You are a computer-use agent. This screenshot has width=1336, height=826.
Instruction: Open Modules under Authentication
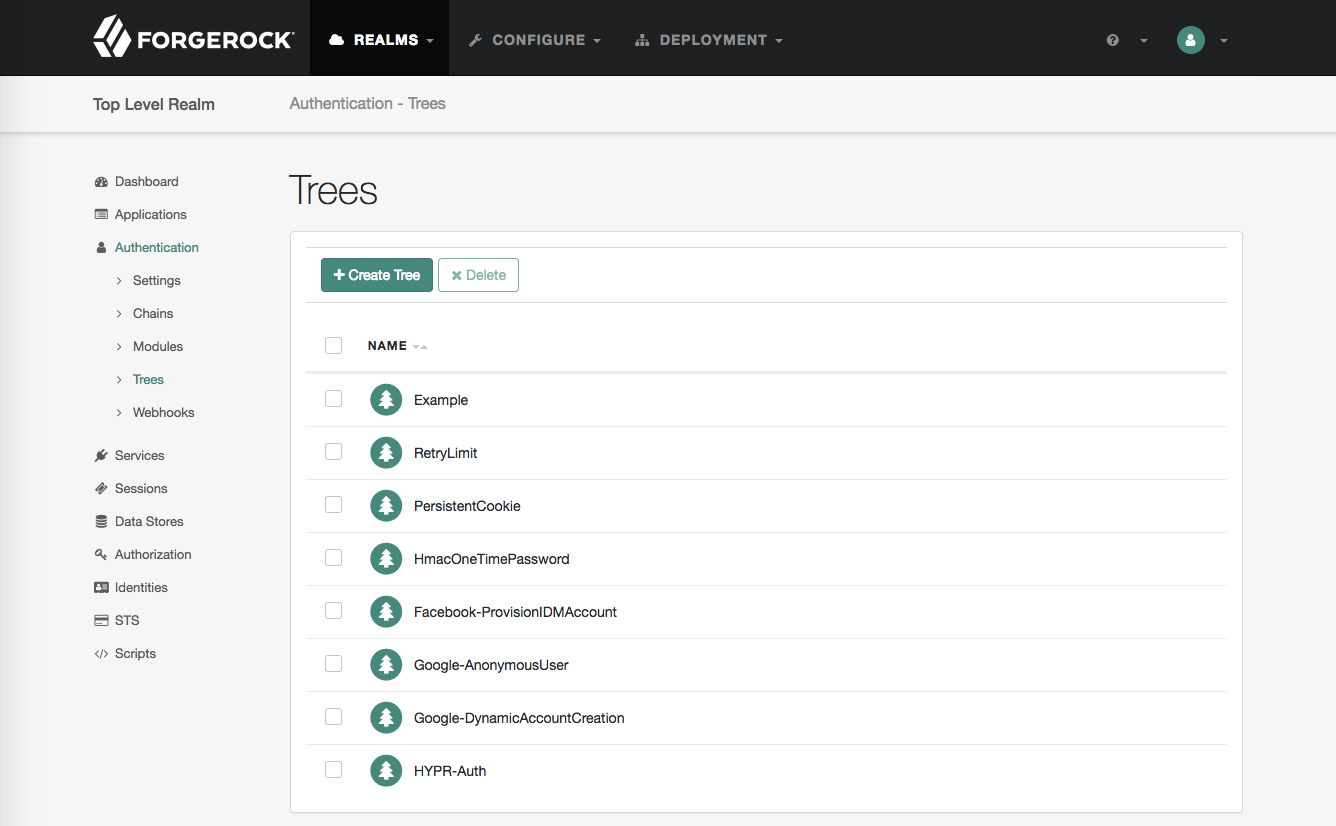[x=158, y=347]
